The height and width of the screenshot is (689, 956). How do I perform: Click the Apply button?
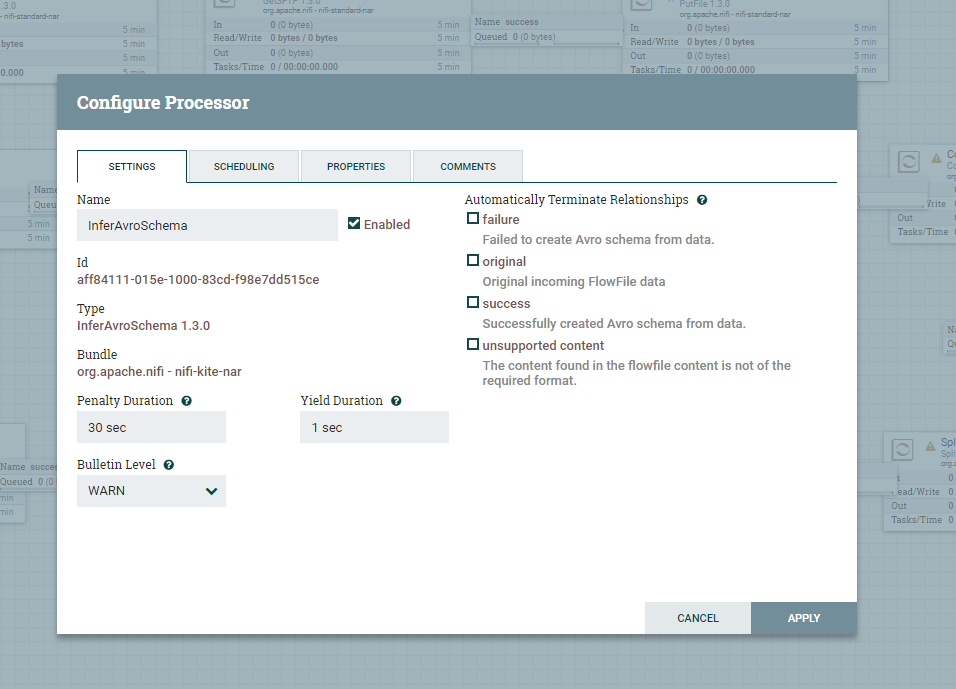[804, 618]
